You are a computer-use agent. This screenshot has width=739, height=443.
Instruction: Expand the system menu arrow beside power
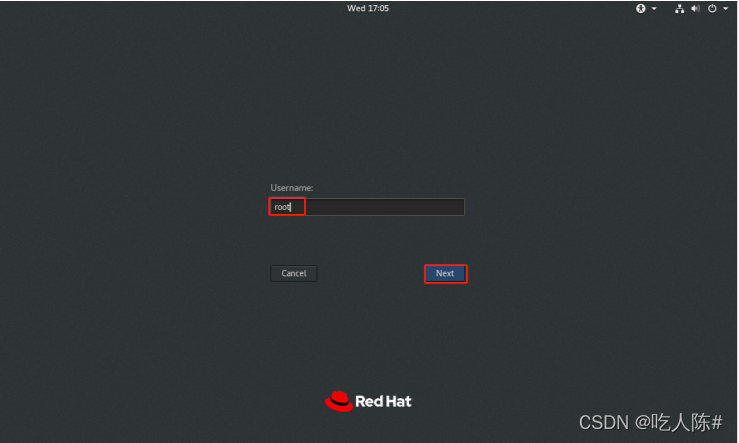coord(726,8)
